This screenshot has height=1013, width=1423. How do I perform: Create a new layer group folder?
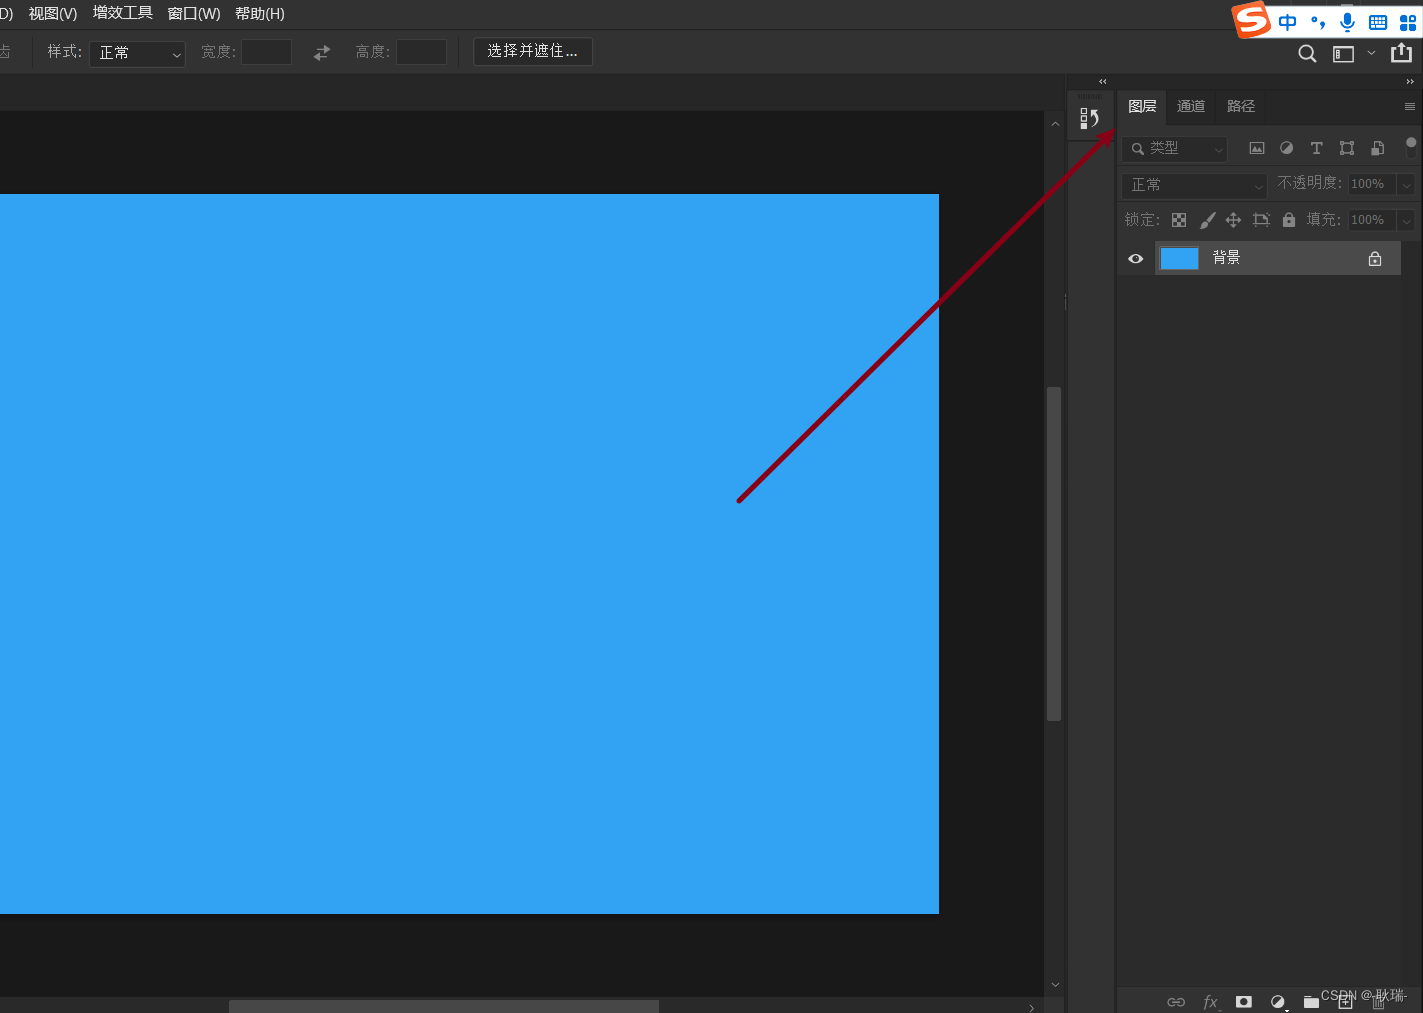(x=1311, y=1002)
